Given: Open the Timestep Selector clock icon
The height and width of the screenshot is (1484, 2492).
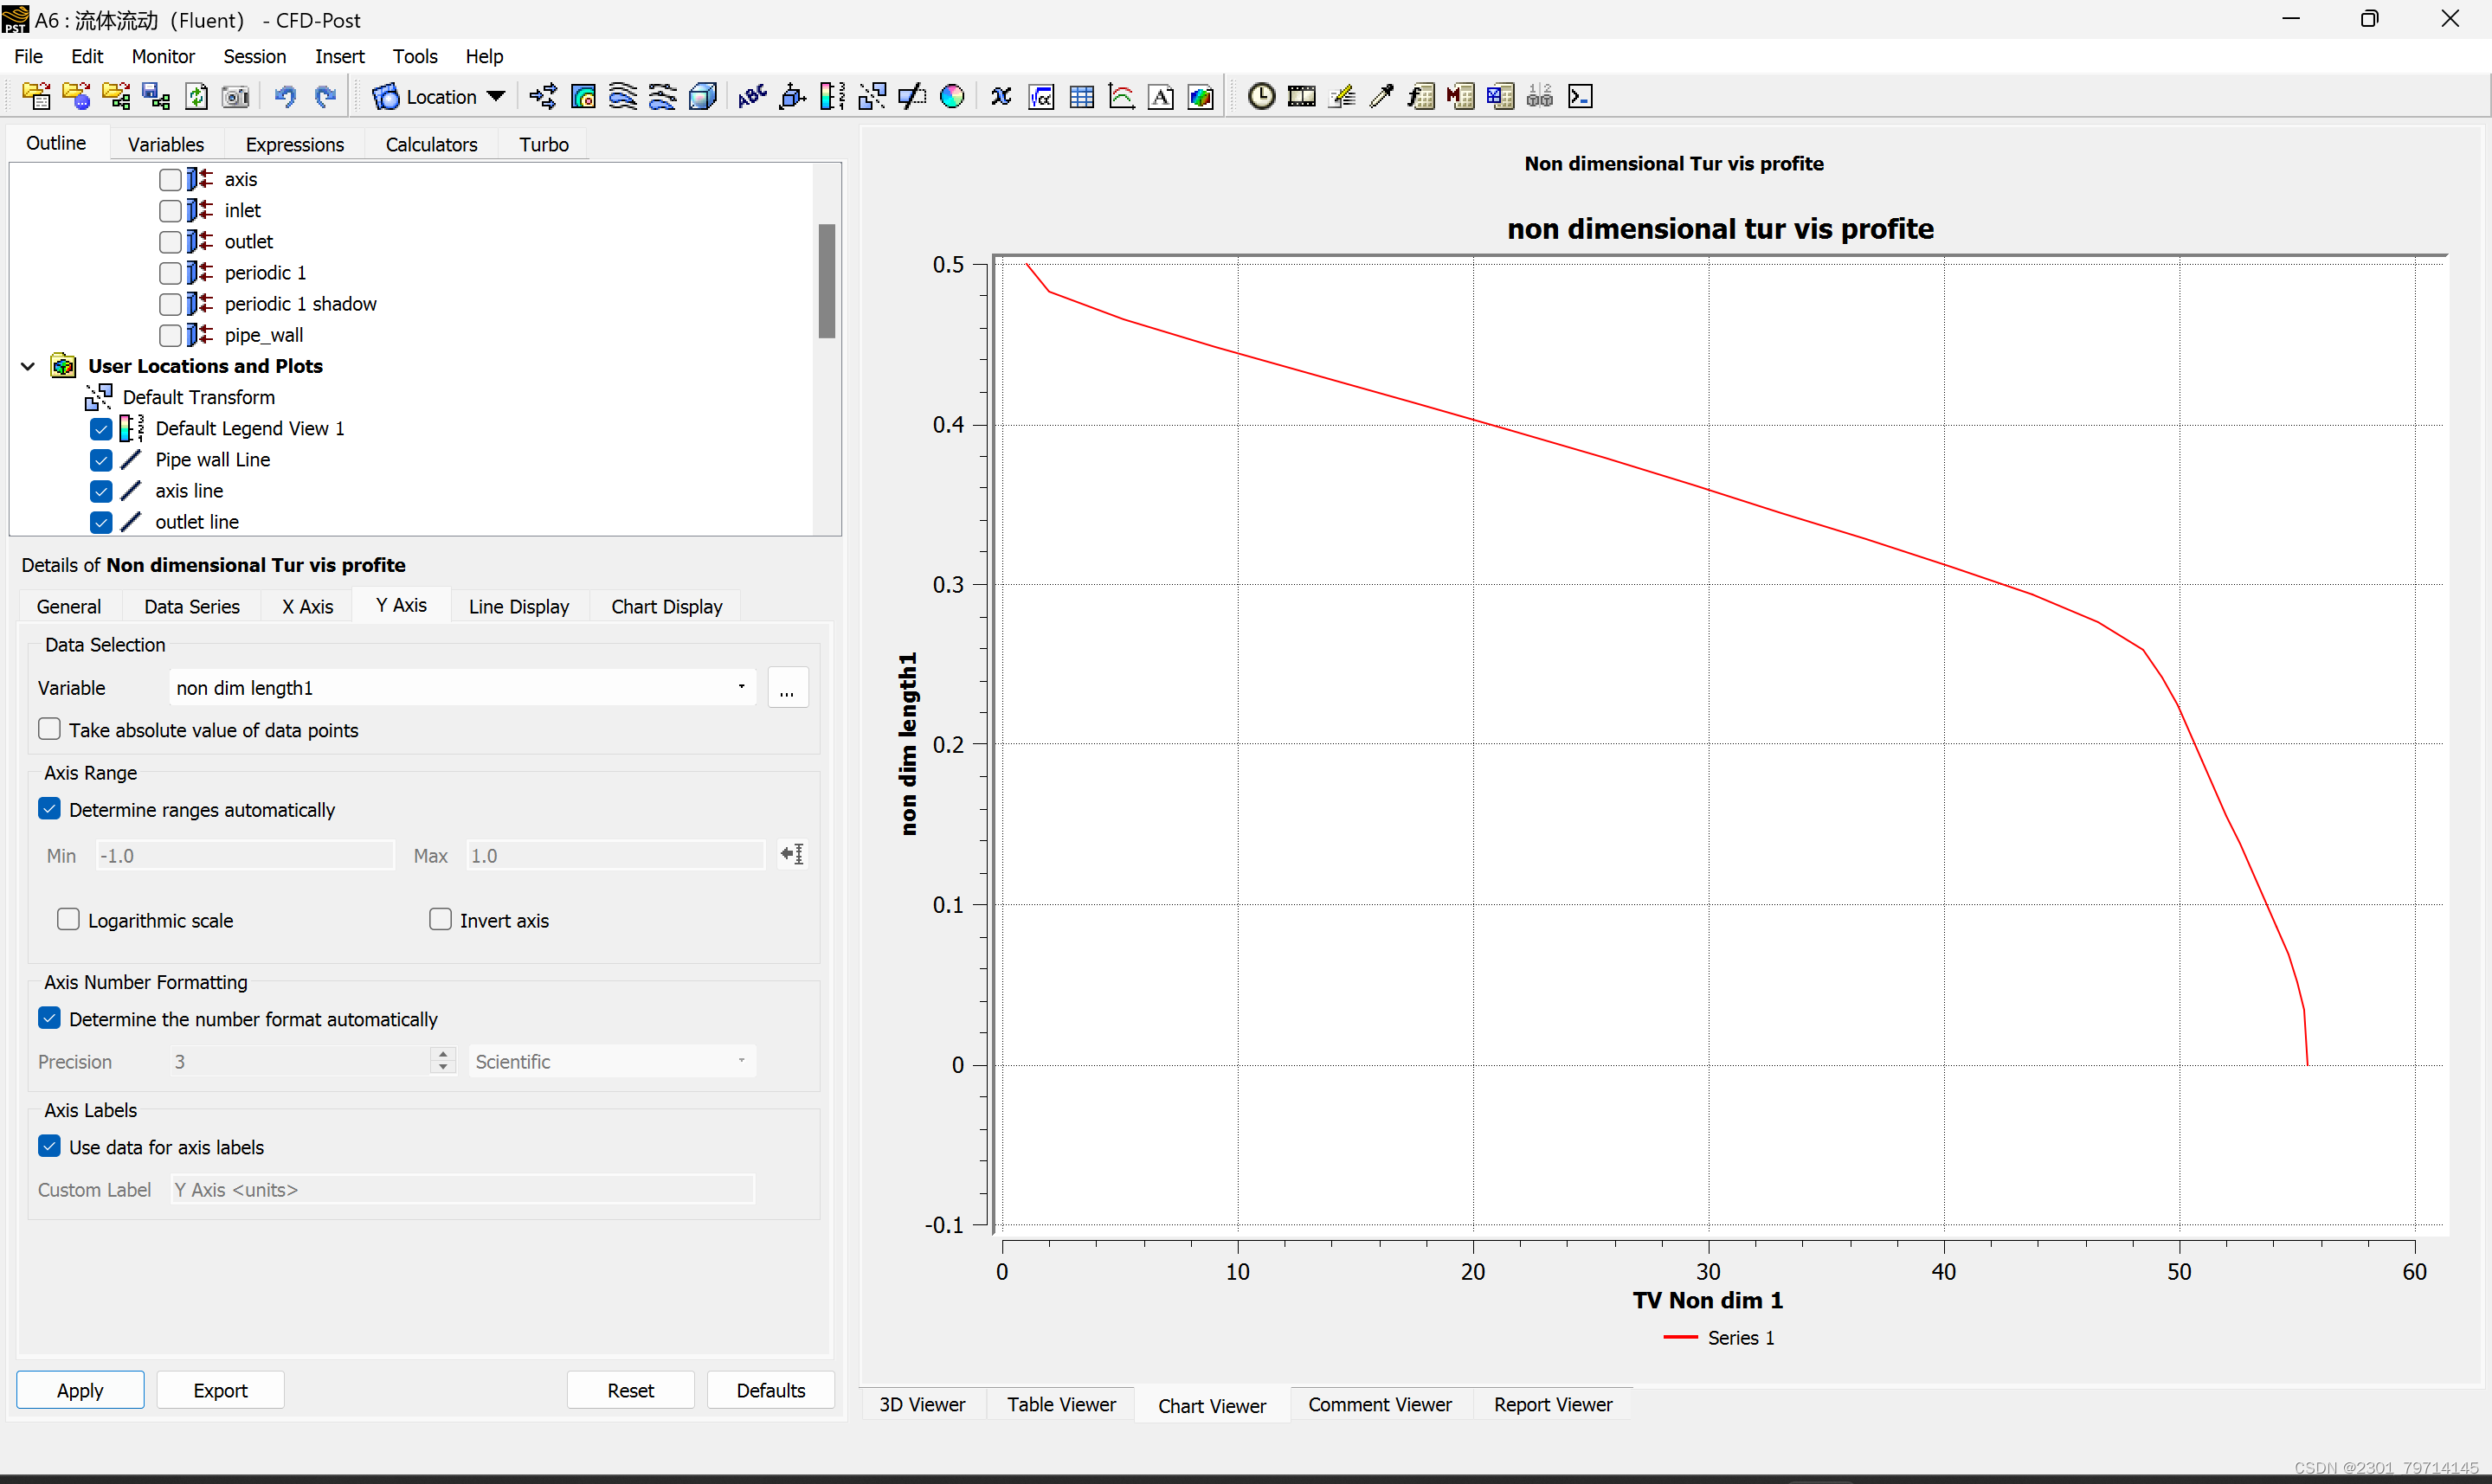Looking at the screenshot, I should pyautogui.click(x=1261, y=97).
